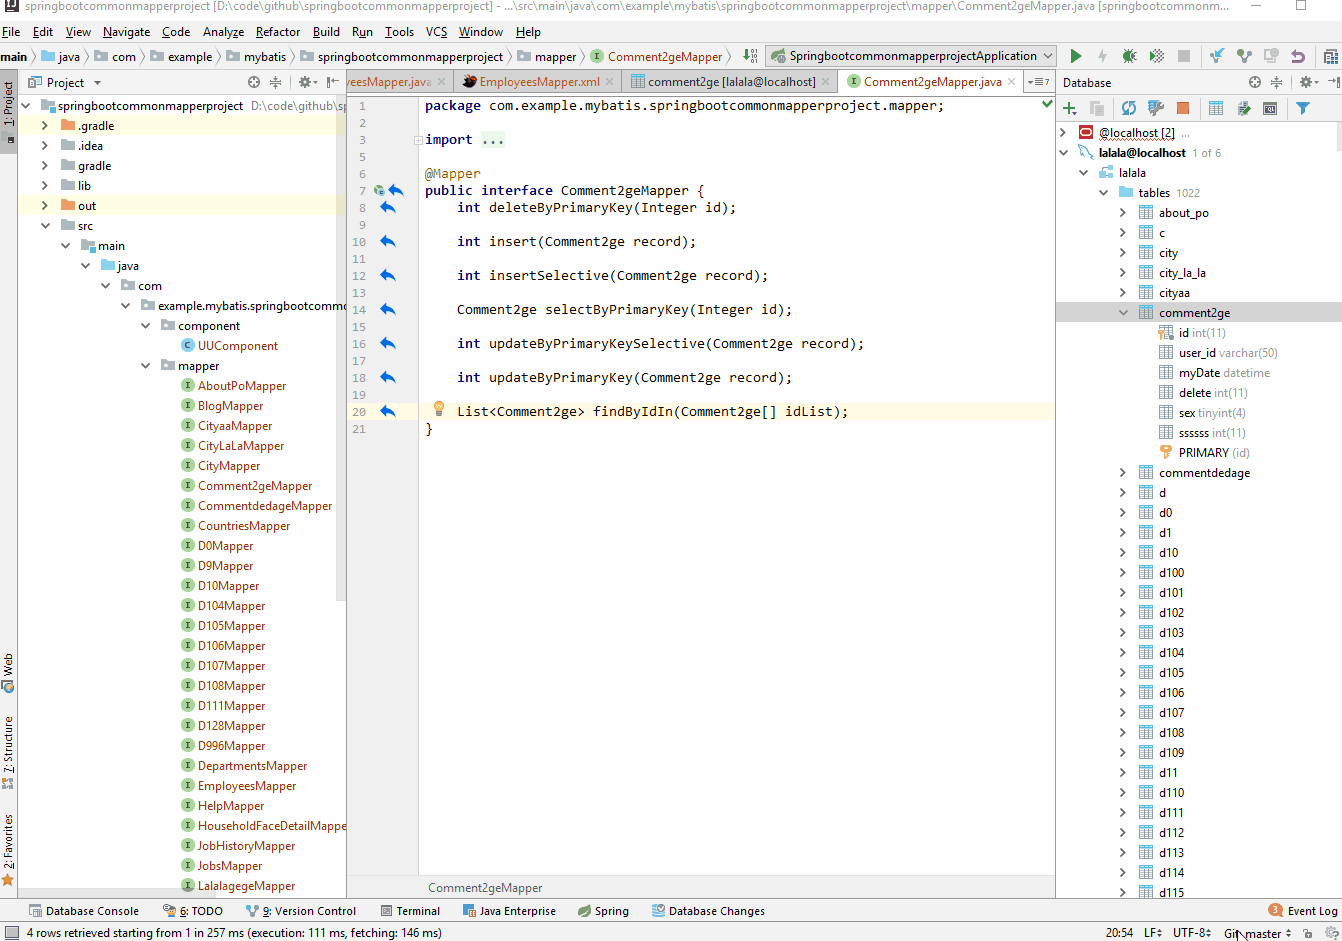Start debugging with the bug icon
The image size is (1342, 941).
[x=1129, y=57]
